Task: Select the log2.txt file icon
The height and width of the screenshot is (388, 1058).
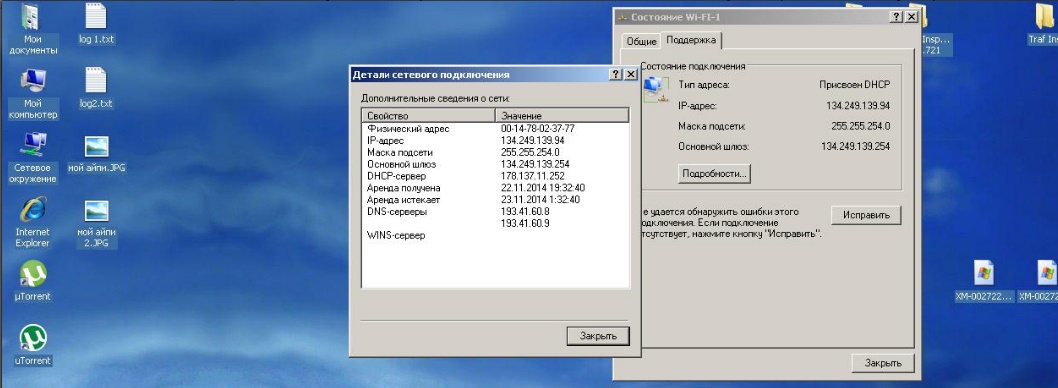Action: click(x=96, y=88)
